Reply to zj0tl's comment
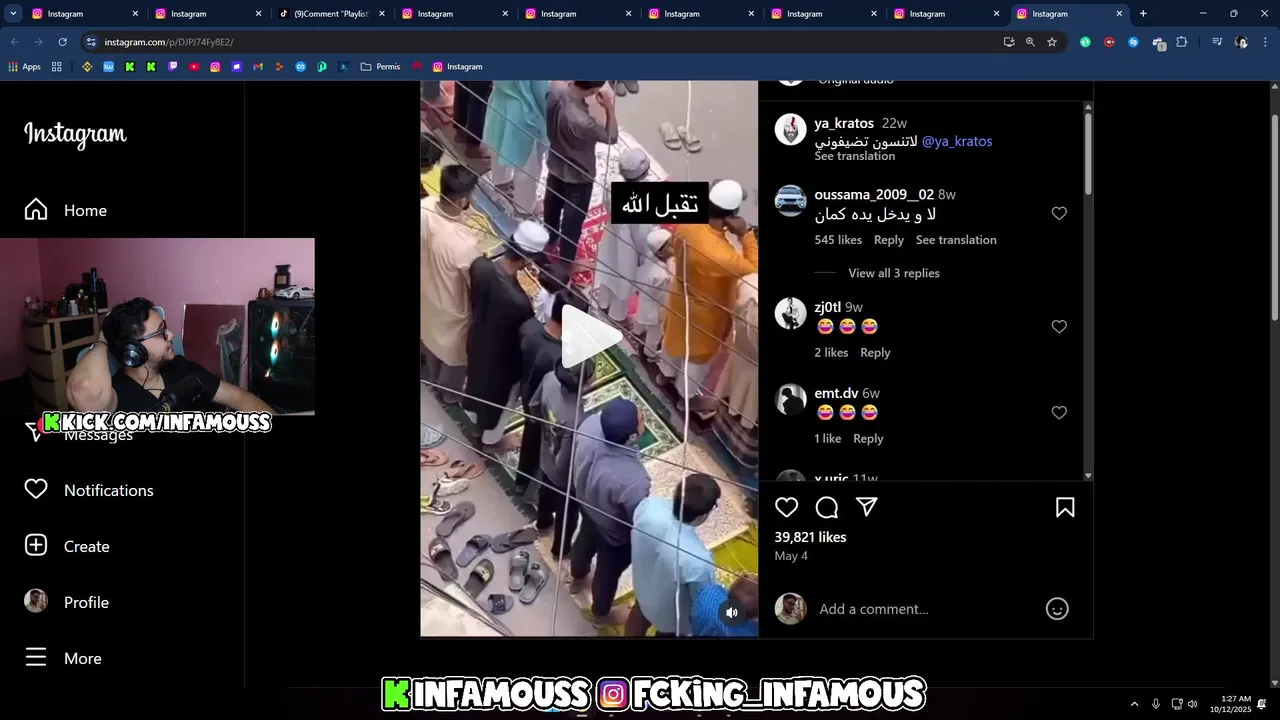This screenshot has height=720, width=1280. pos(875,352)
